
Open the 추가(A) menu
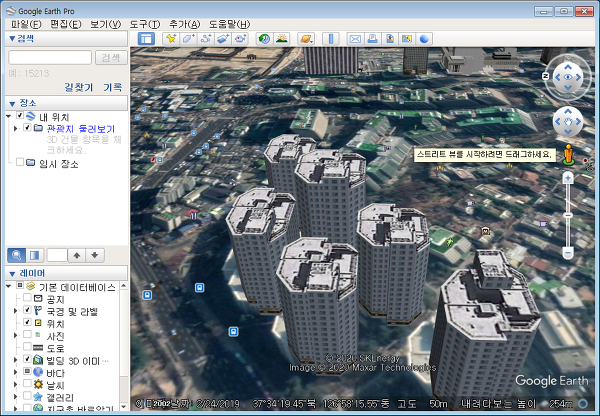(184, 24)
